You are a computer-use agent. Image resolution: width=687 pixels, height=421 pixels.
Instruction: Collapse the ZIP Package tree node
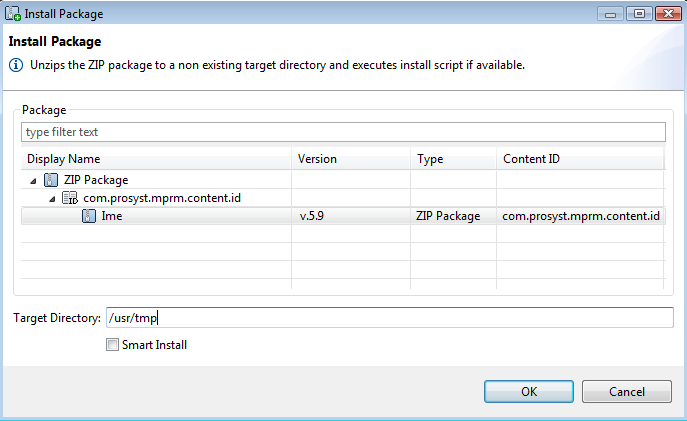click(x=33, y=180)
